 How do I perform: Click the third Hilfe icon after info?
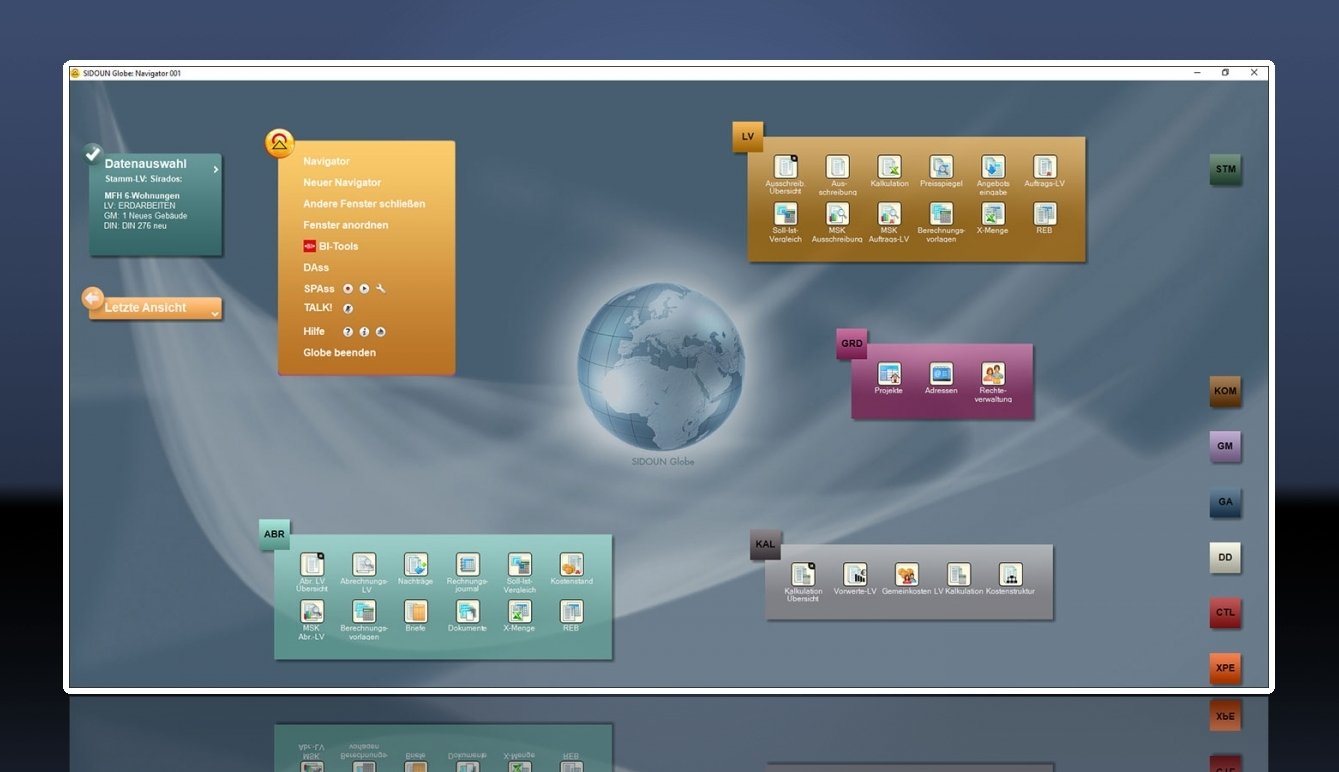click(381, 332)
